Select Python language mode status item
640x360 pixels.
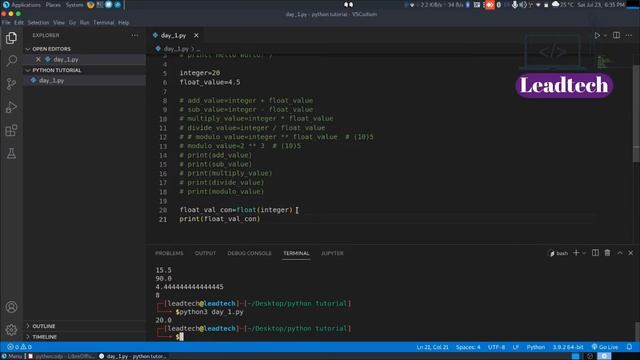(x=536, y=347)
